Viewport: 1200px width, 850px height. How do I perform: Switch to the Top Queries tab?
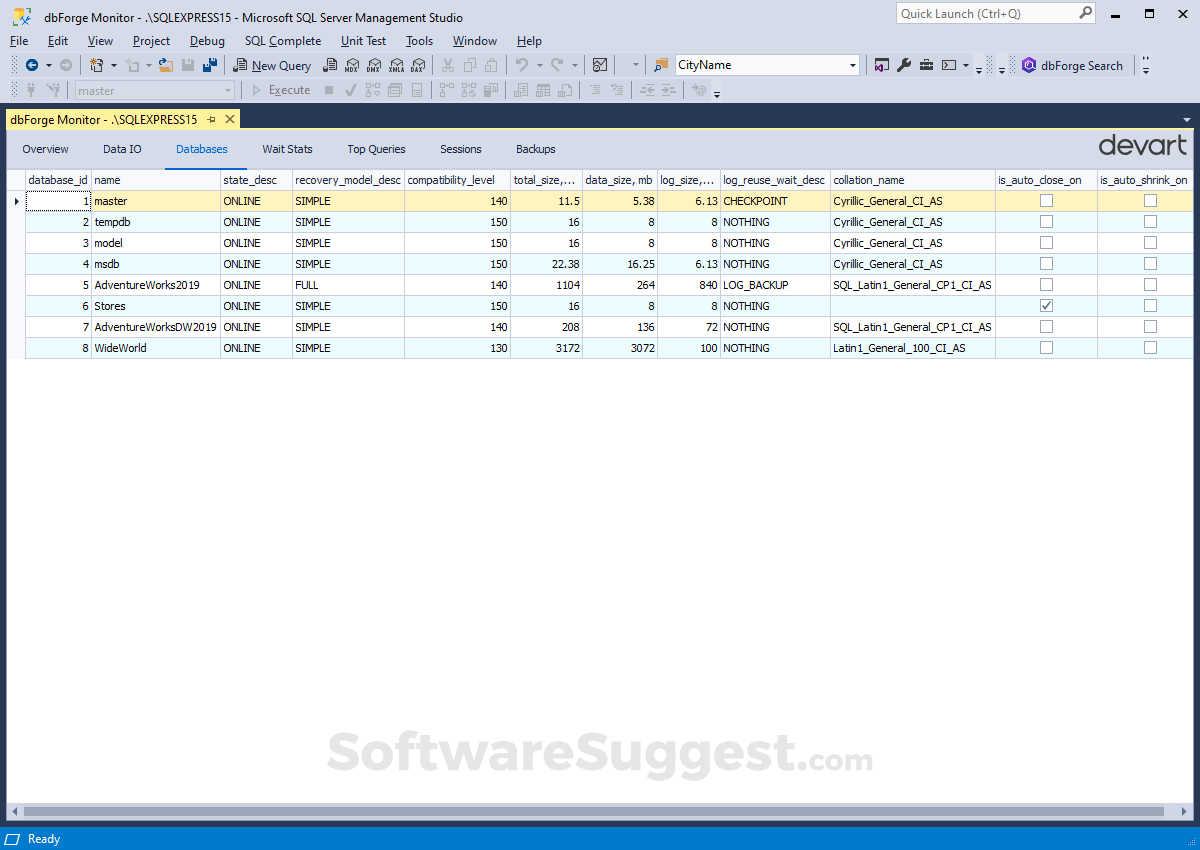pyautogui.click(x=376, y=149)
